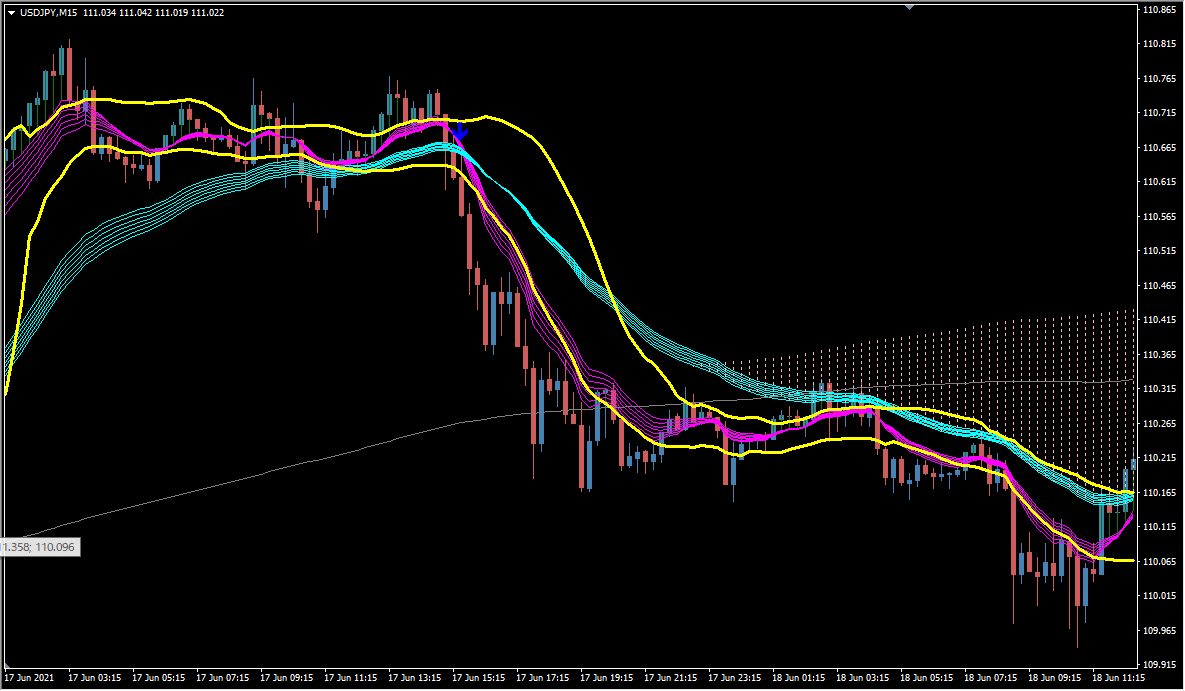1185x691 pixels.
Task: Click the gray chart shift marker at top
Action: click(909, 6)
